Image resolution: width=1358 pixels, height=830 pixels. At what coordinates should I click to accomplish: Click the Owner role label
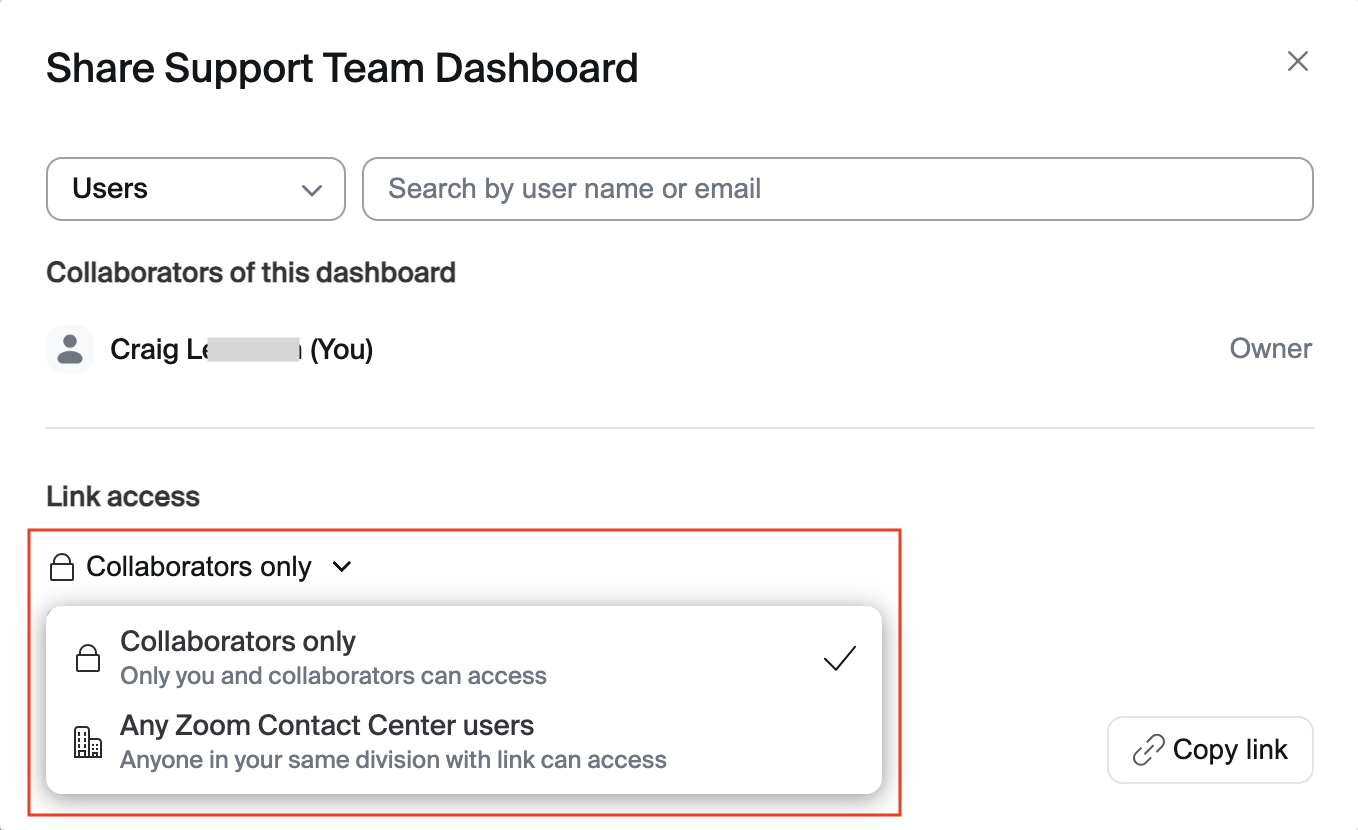tap(1270, 349)
